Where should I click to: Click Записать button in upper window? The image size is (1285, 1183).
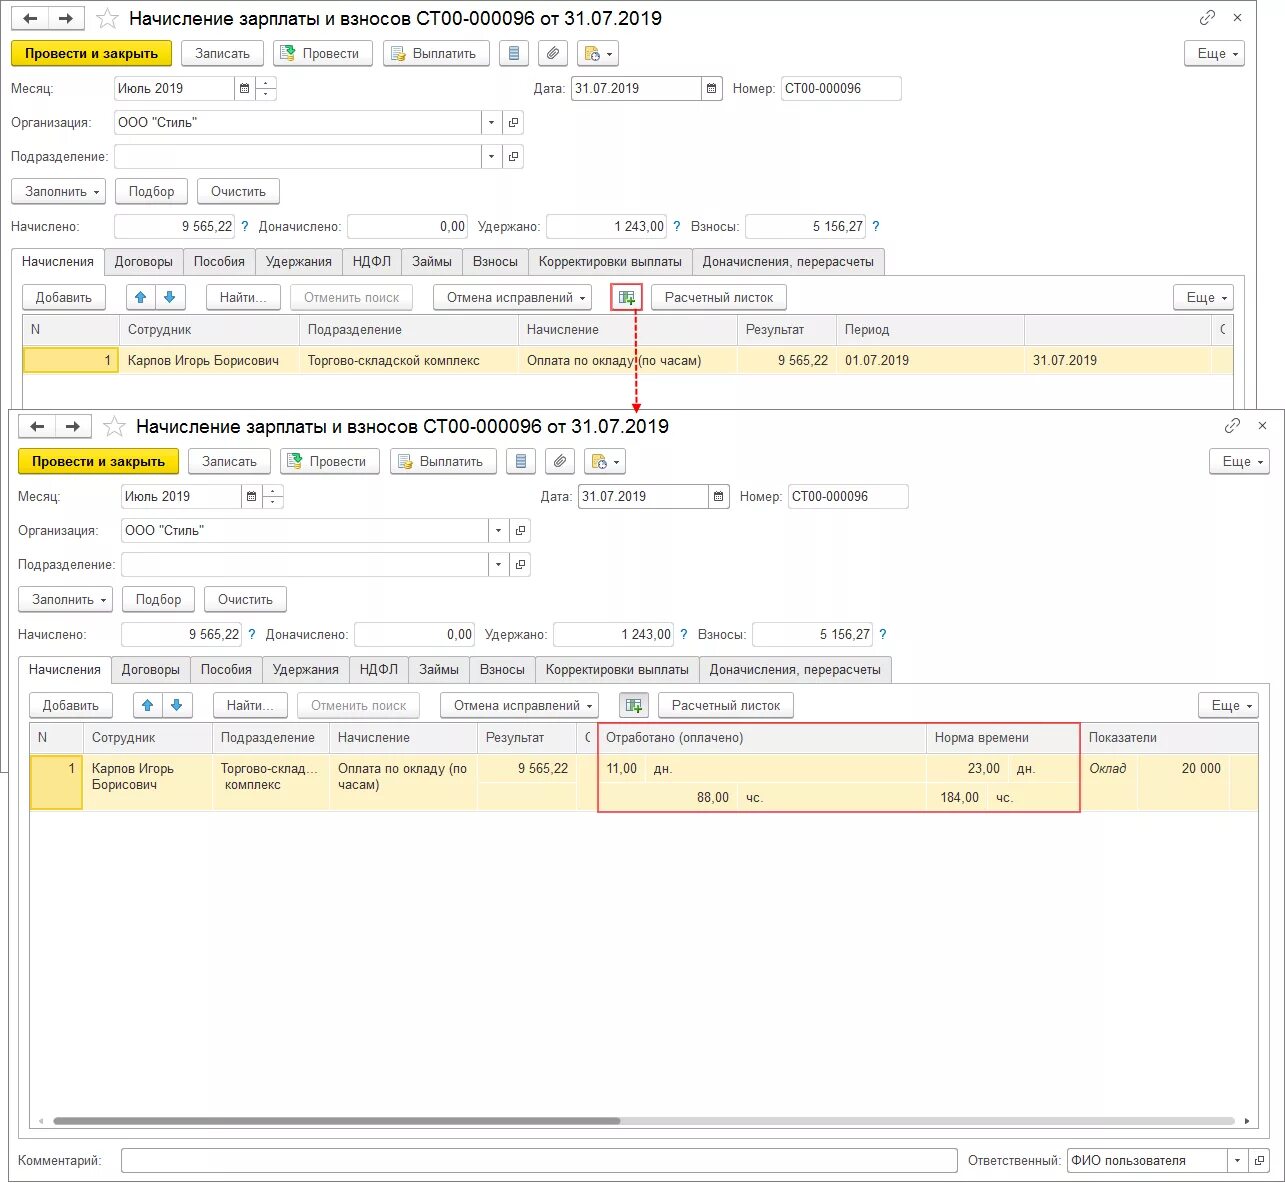point(222,53)
